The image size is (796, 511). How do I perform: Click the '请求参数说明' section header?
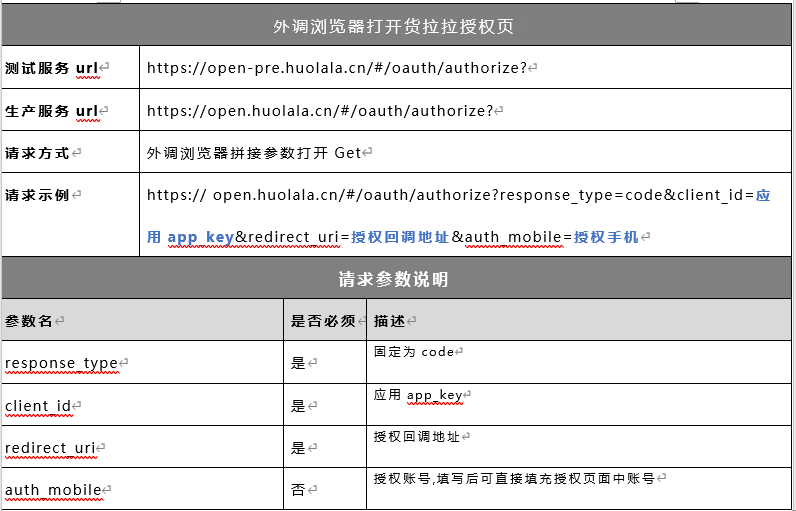point(393,279)
